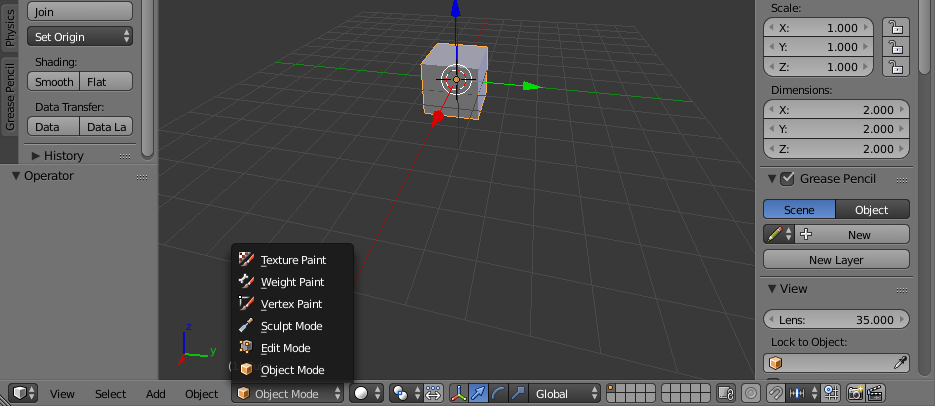Toggle the lock for Scale X
The height and width of the screenshot is (406, 935).
pyautogui.click(x=897, y=28)
